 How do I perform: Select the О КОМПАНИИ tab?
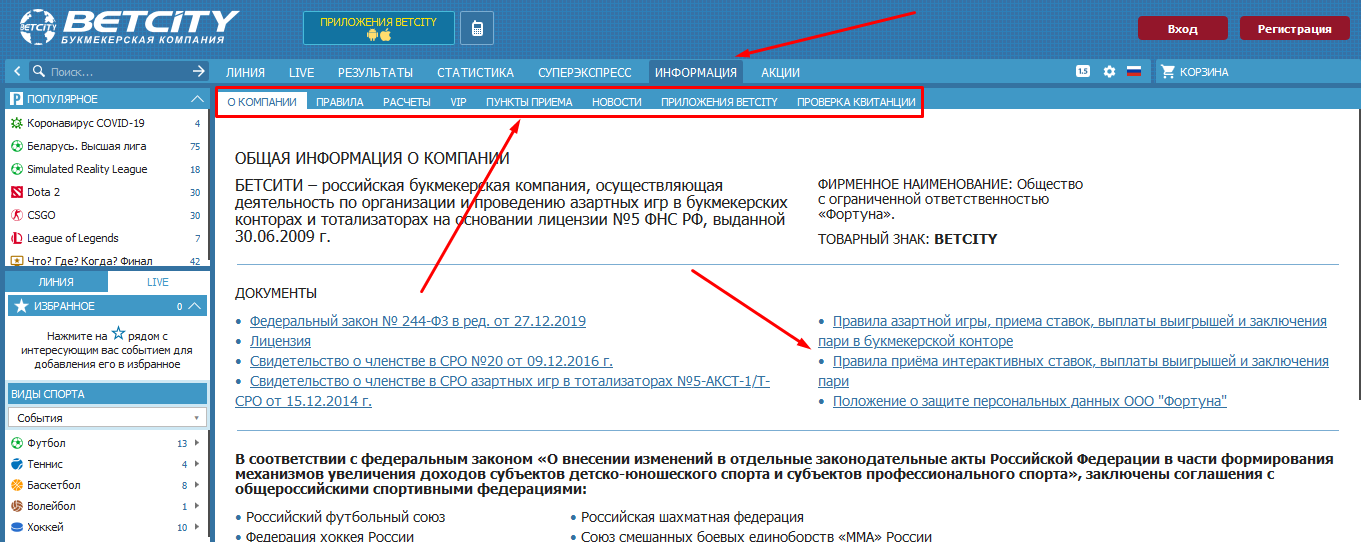tap(262, 102)
